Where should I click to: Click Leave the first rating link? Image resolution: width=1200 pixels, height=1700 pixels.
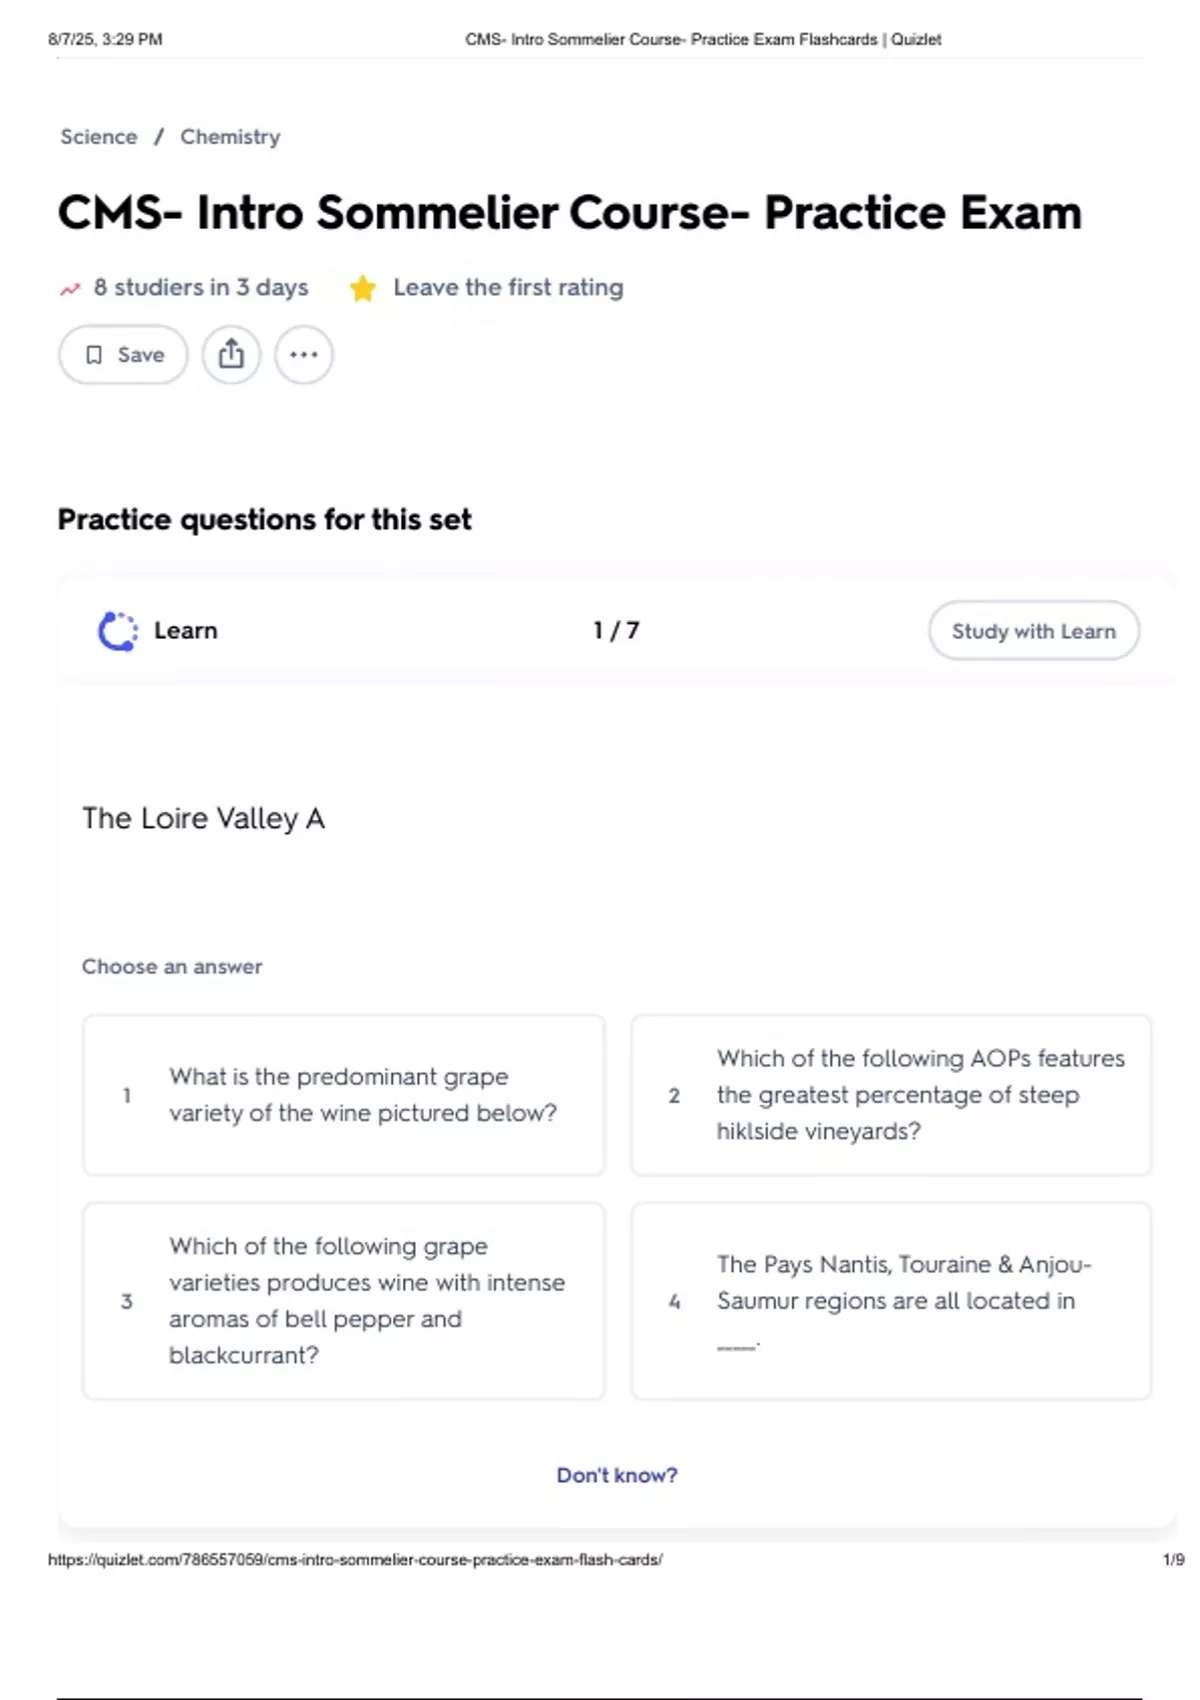click(x=508, y=288)
